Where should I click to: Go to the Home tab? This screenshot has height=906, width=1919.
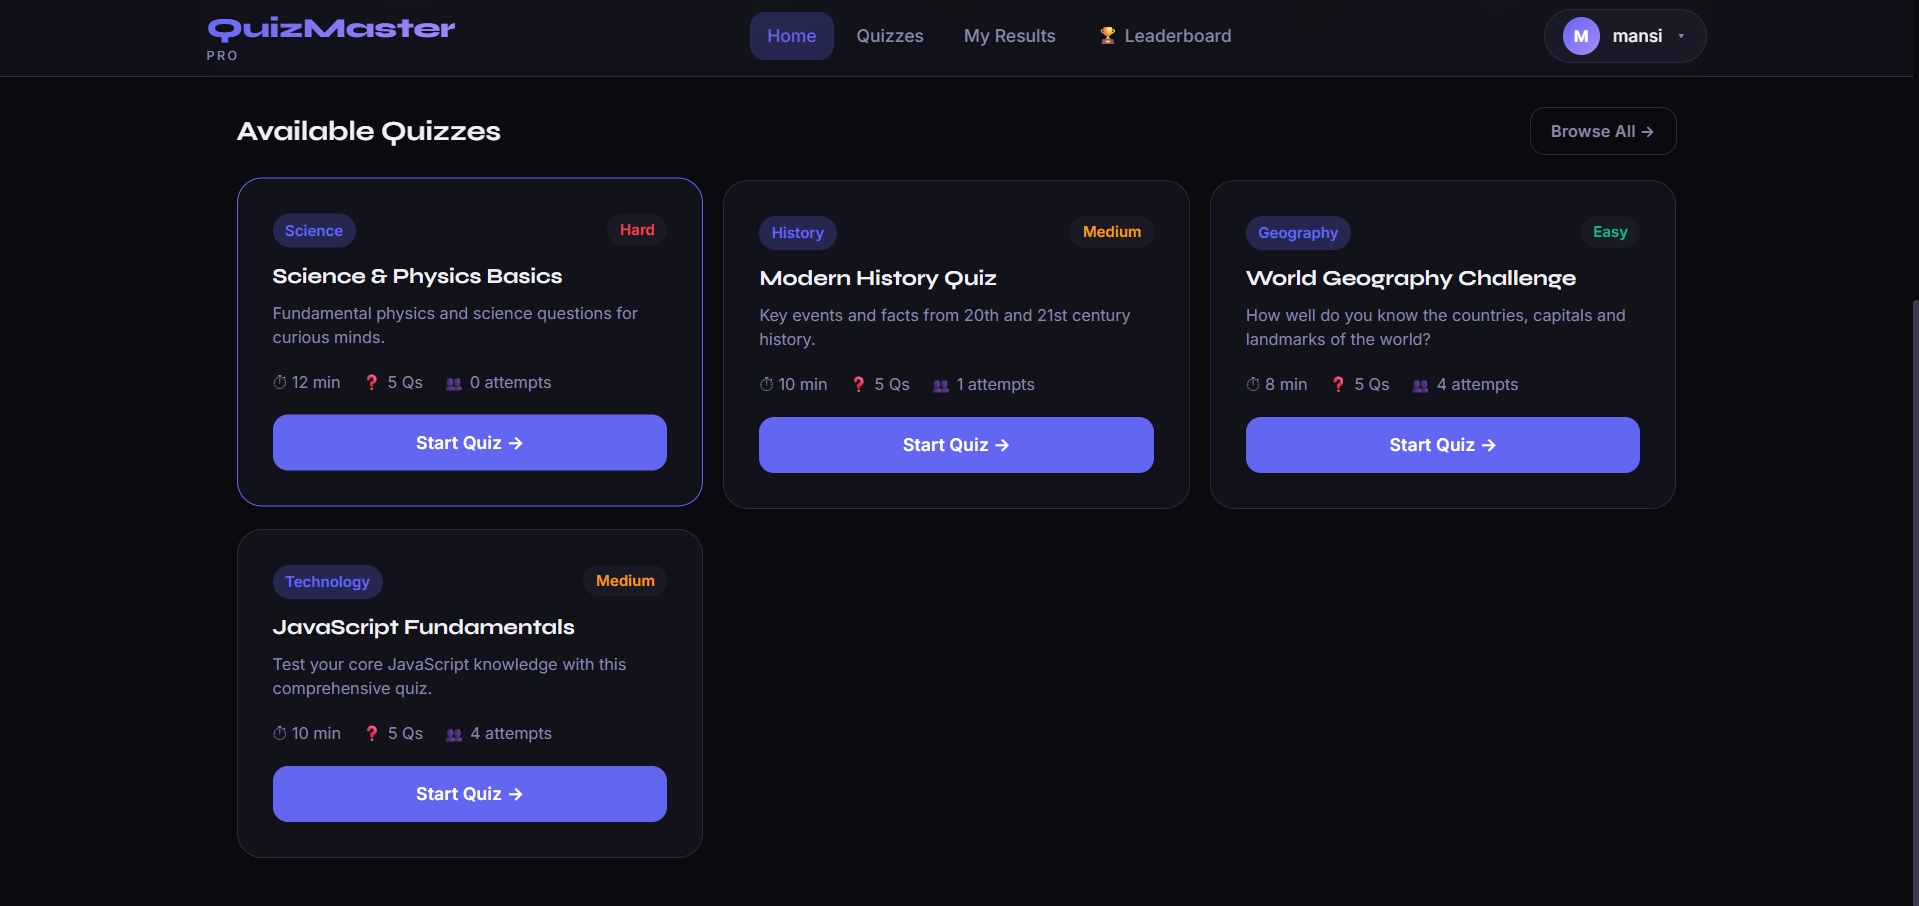tap(791, 36)
